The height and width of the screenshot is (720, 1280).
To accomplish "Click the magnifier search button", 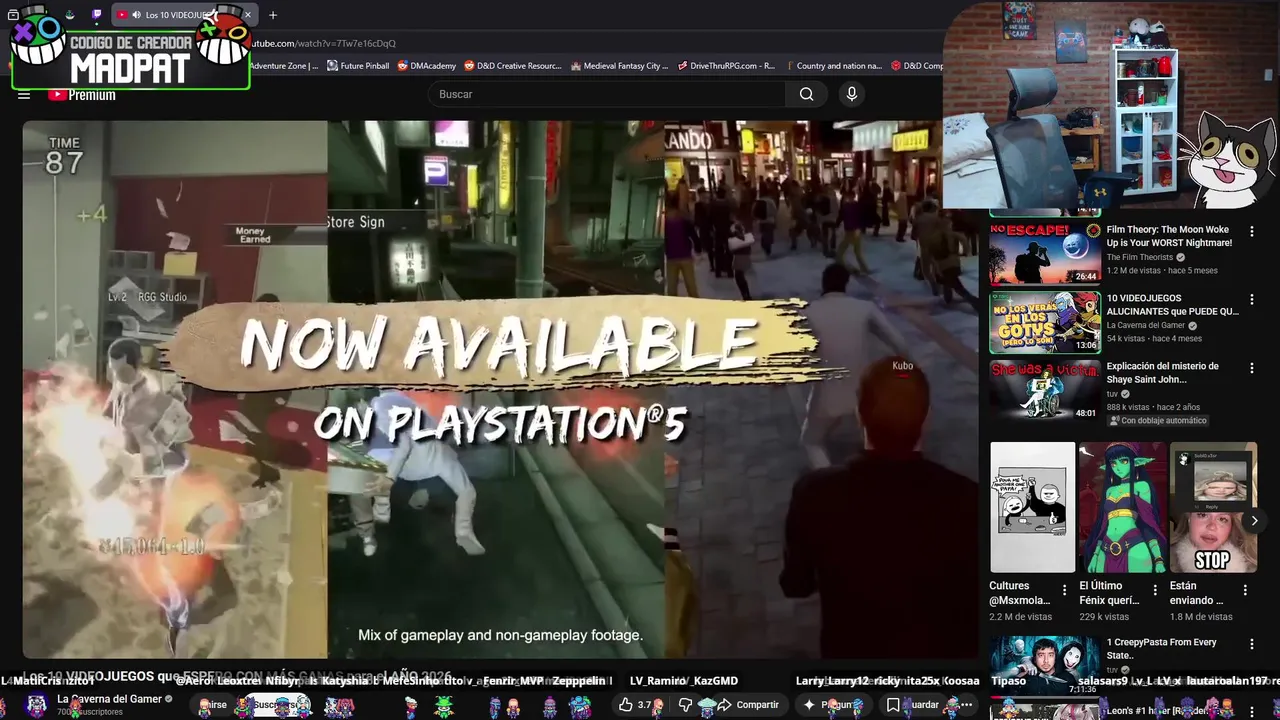I will tap(806, 94).
